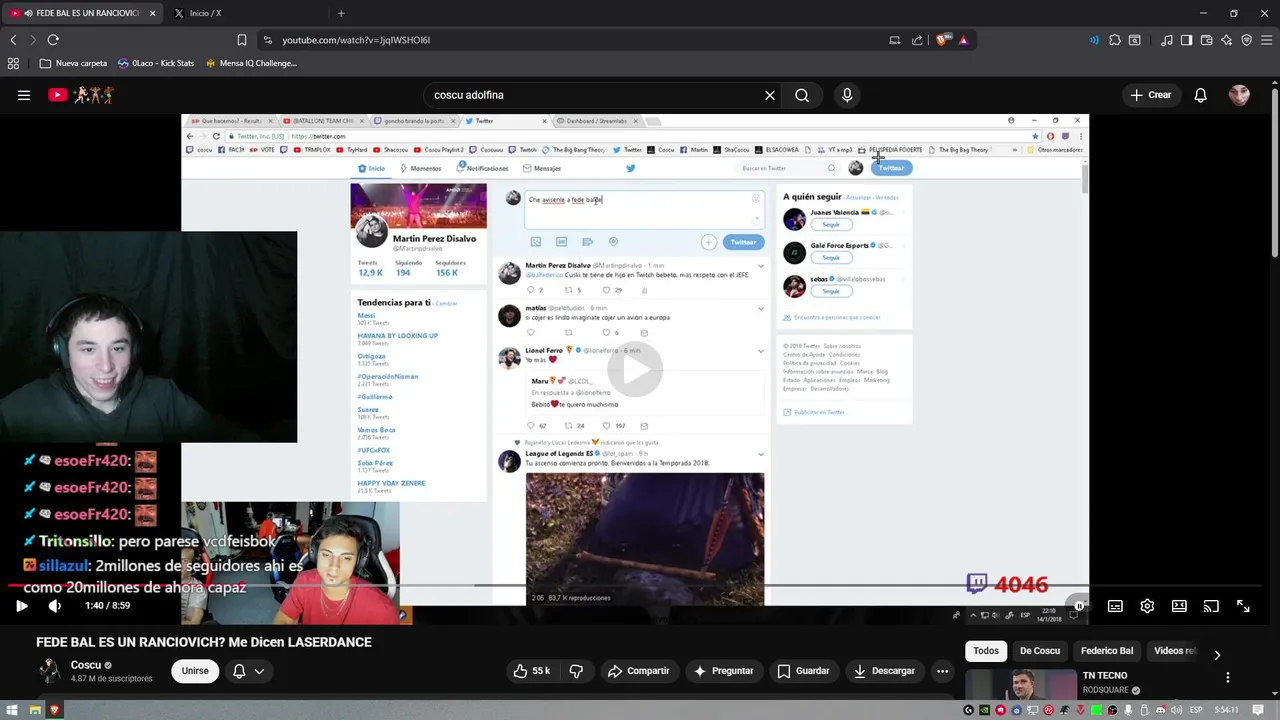The width and height of the screenshot is (1280, 720).
Task: Clear the search box text
Action: [770, 95]
